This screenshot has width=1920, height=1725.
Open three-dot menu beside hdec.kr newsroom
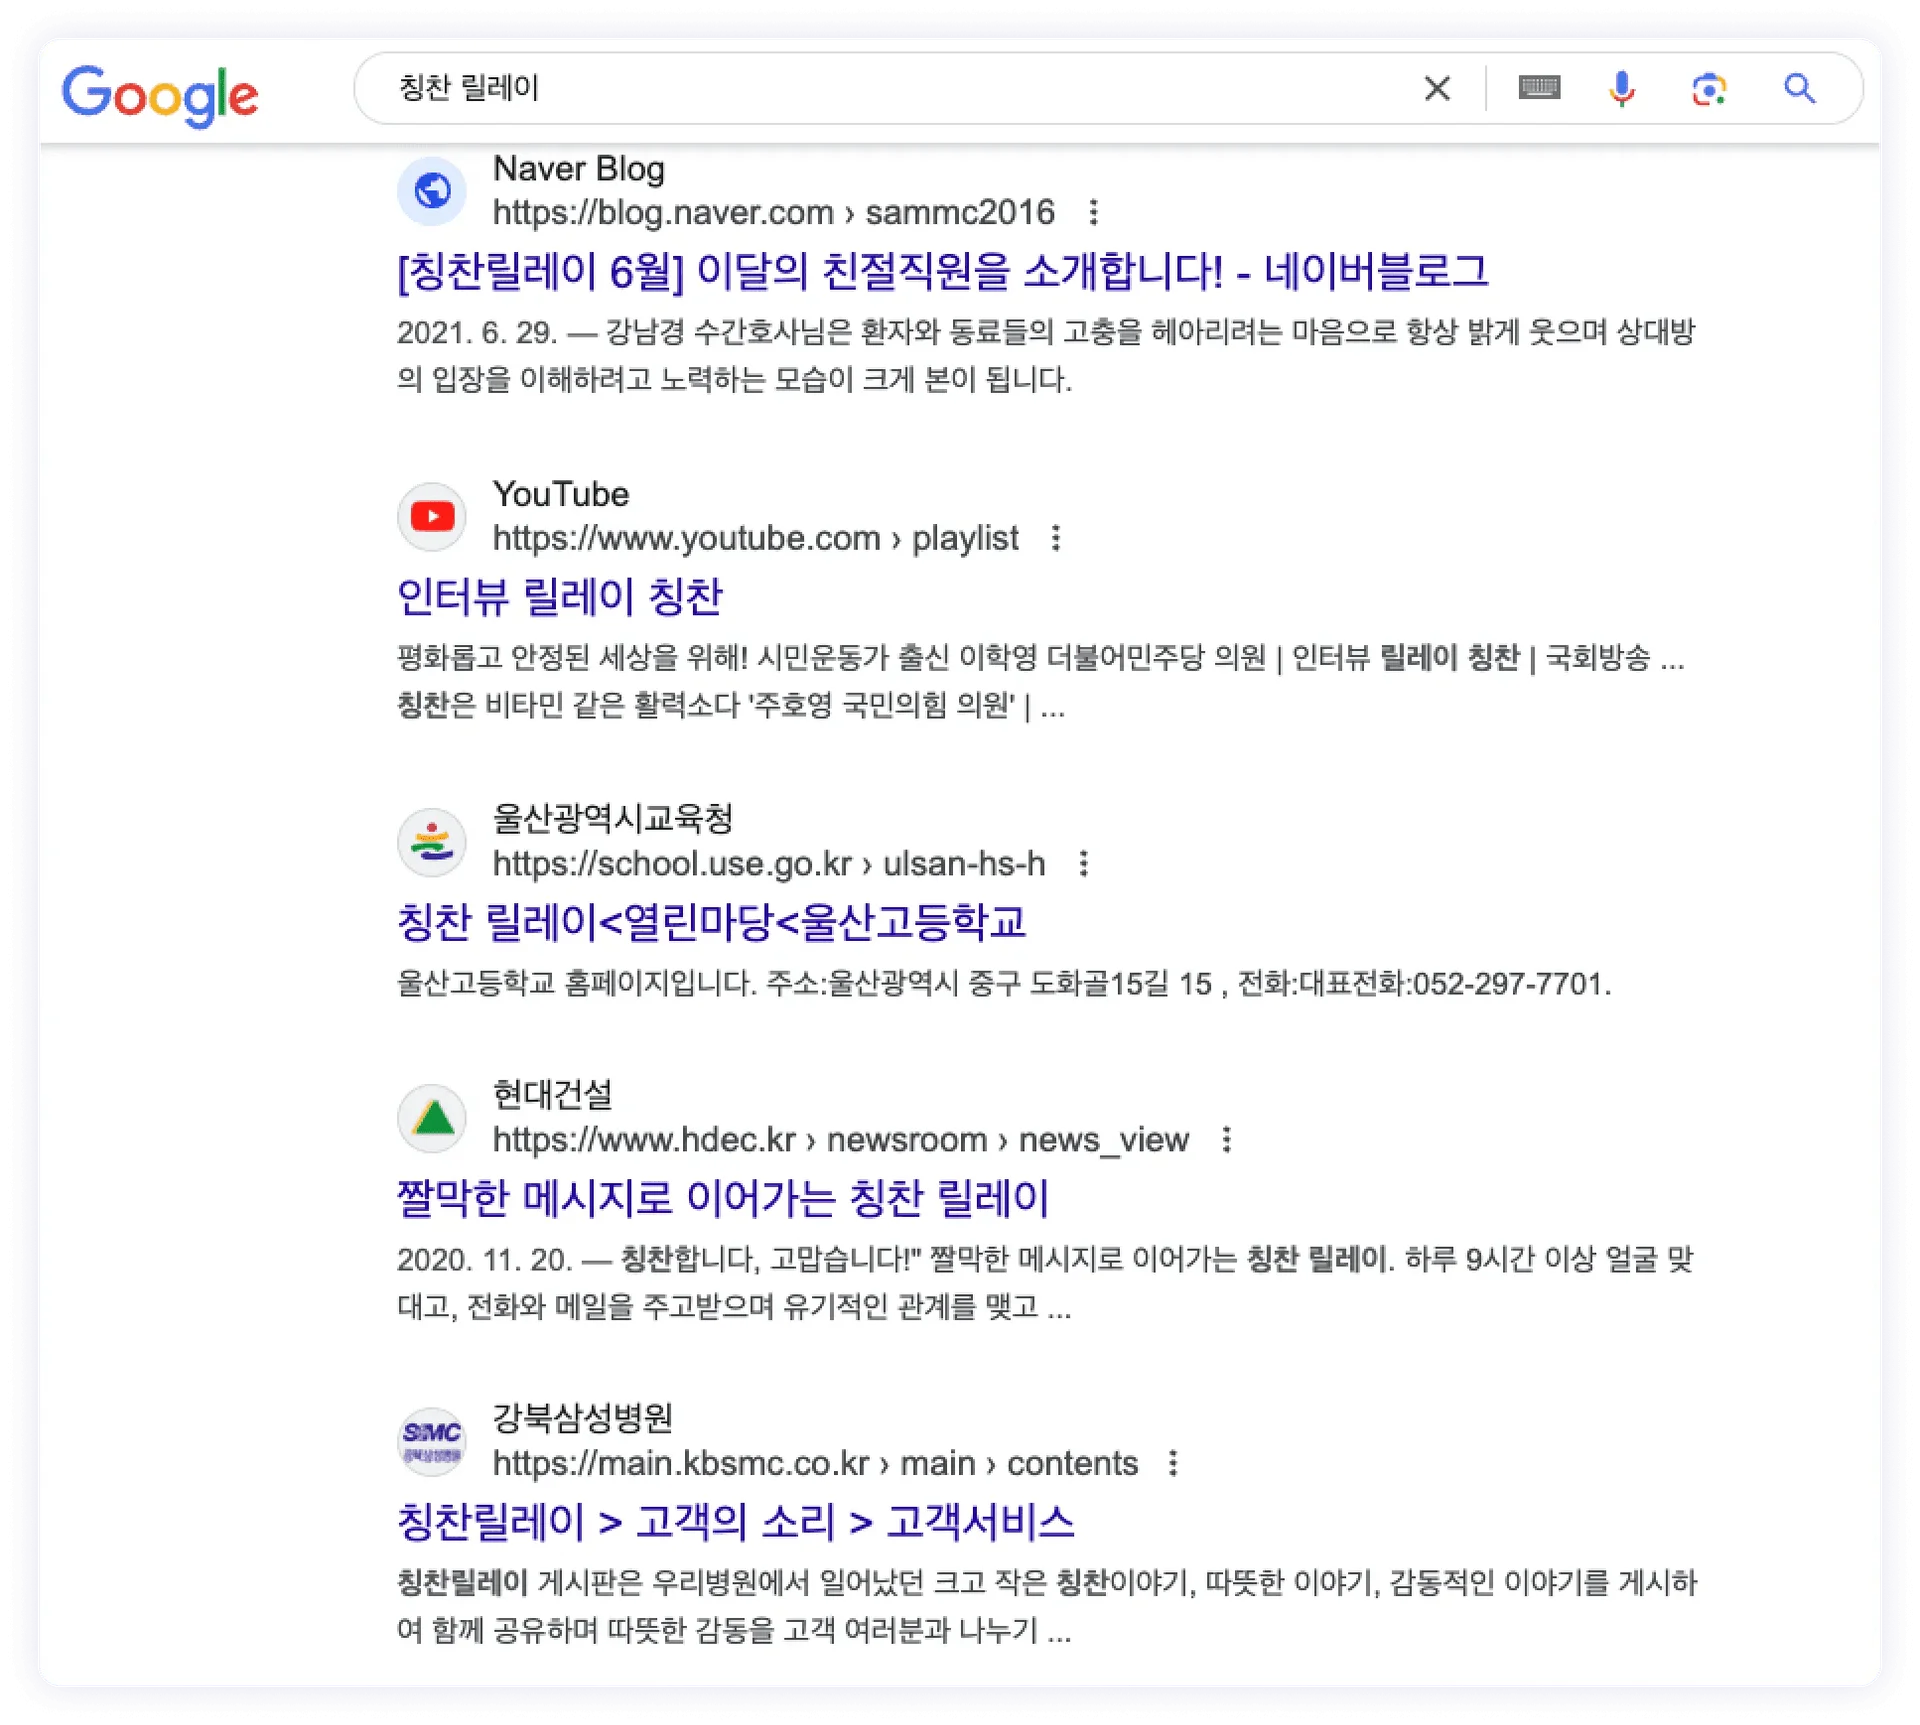pyautogui.click(x=1226, y=1139)
